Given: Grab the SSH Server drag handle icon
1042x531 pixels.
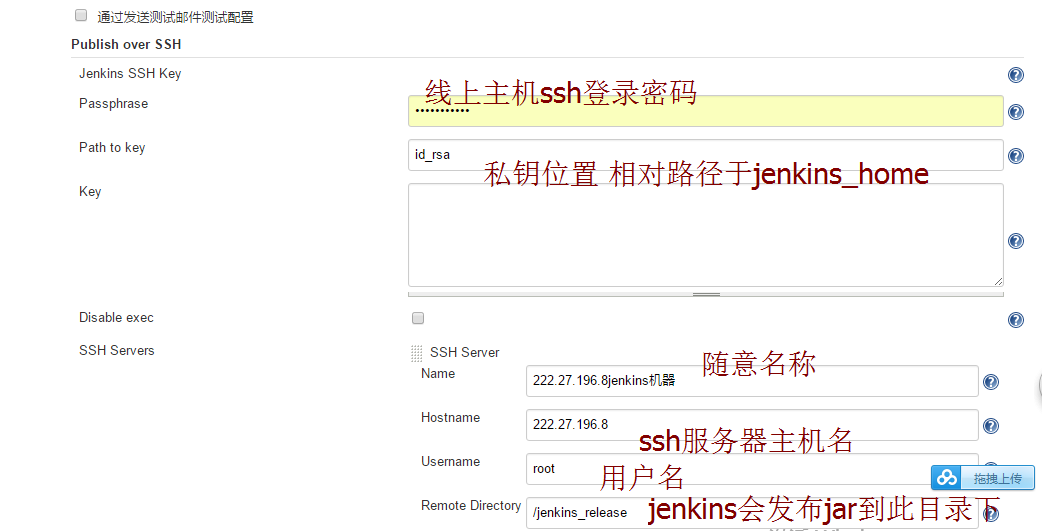Looking at the screenshot, I should (x=417, y=353).
